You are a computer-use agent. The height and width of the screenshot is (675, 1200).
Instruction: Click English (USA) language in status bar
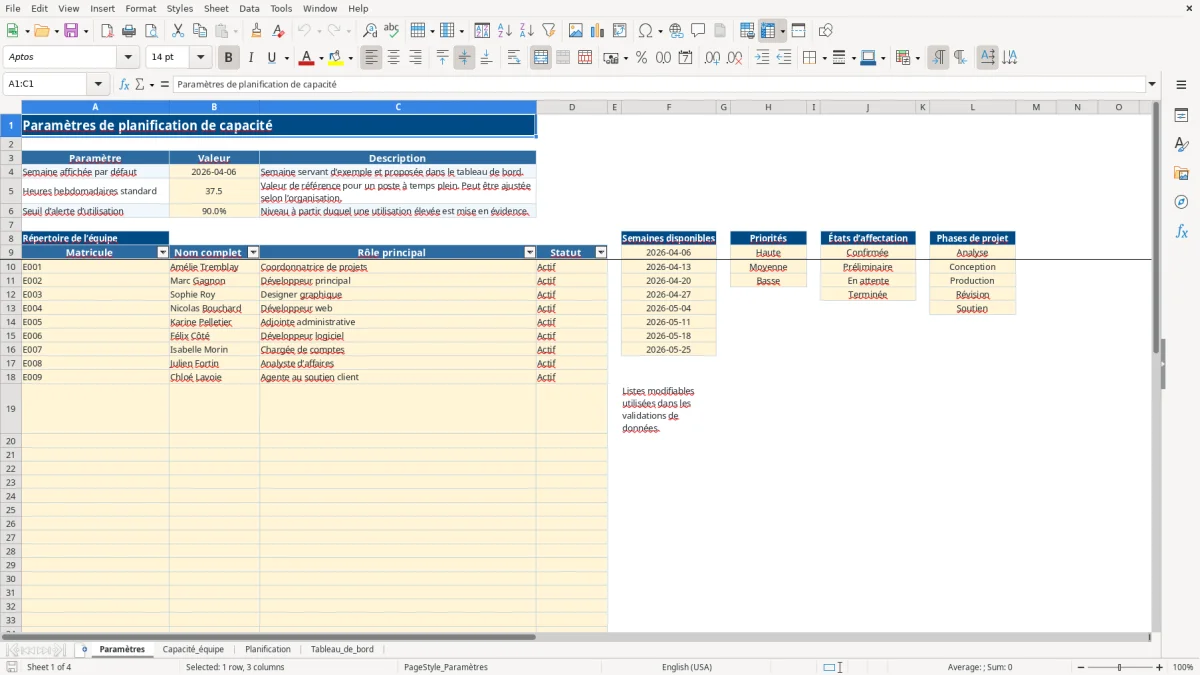click(687, 667)
